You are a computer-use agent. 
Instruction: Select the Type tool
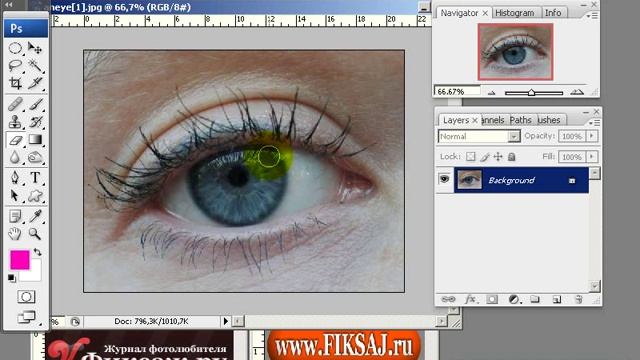pyautogui.click(x=35, y=178)
